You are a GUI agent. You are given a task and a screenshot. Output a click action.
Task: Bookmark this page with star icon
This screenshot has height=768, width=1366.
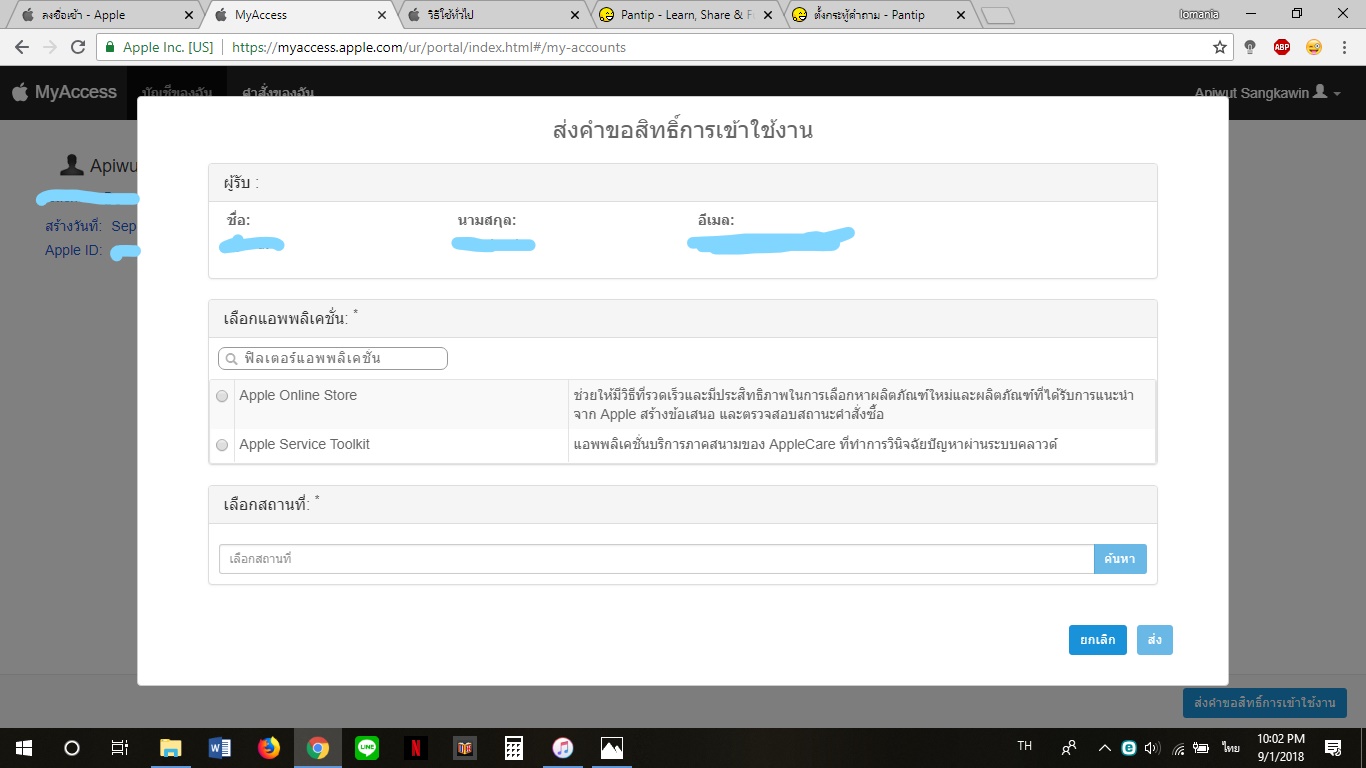click(1219, 47)
